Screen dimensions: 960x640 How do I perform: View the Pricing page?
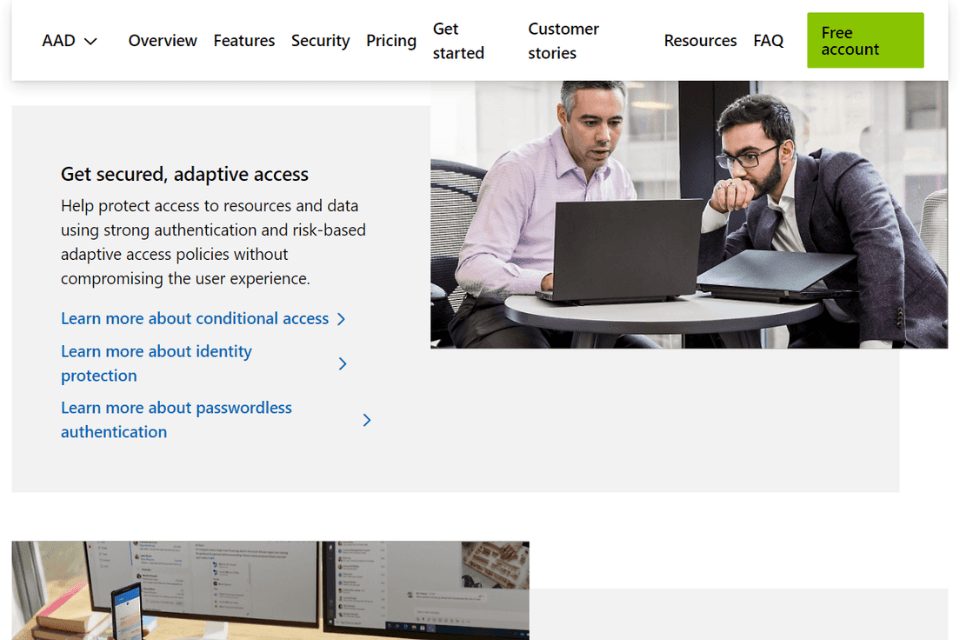tap(391, 40)
